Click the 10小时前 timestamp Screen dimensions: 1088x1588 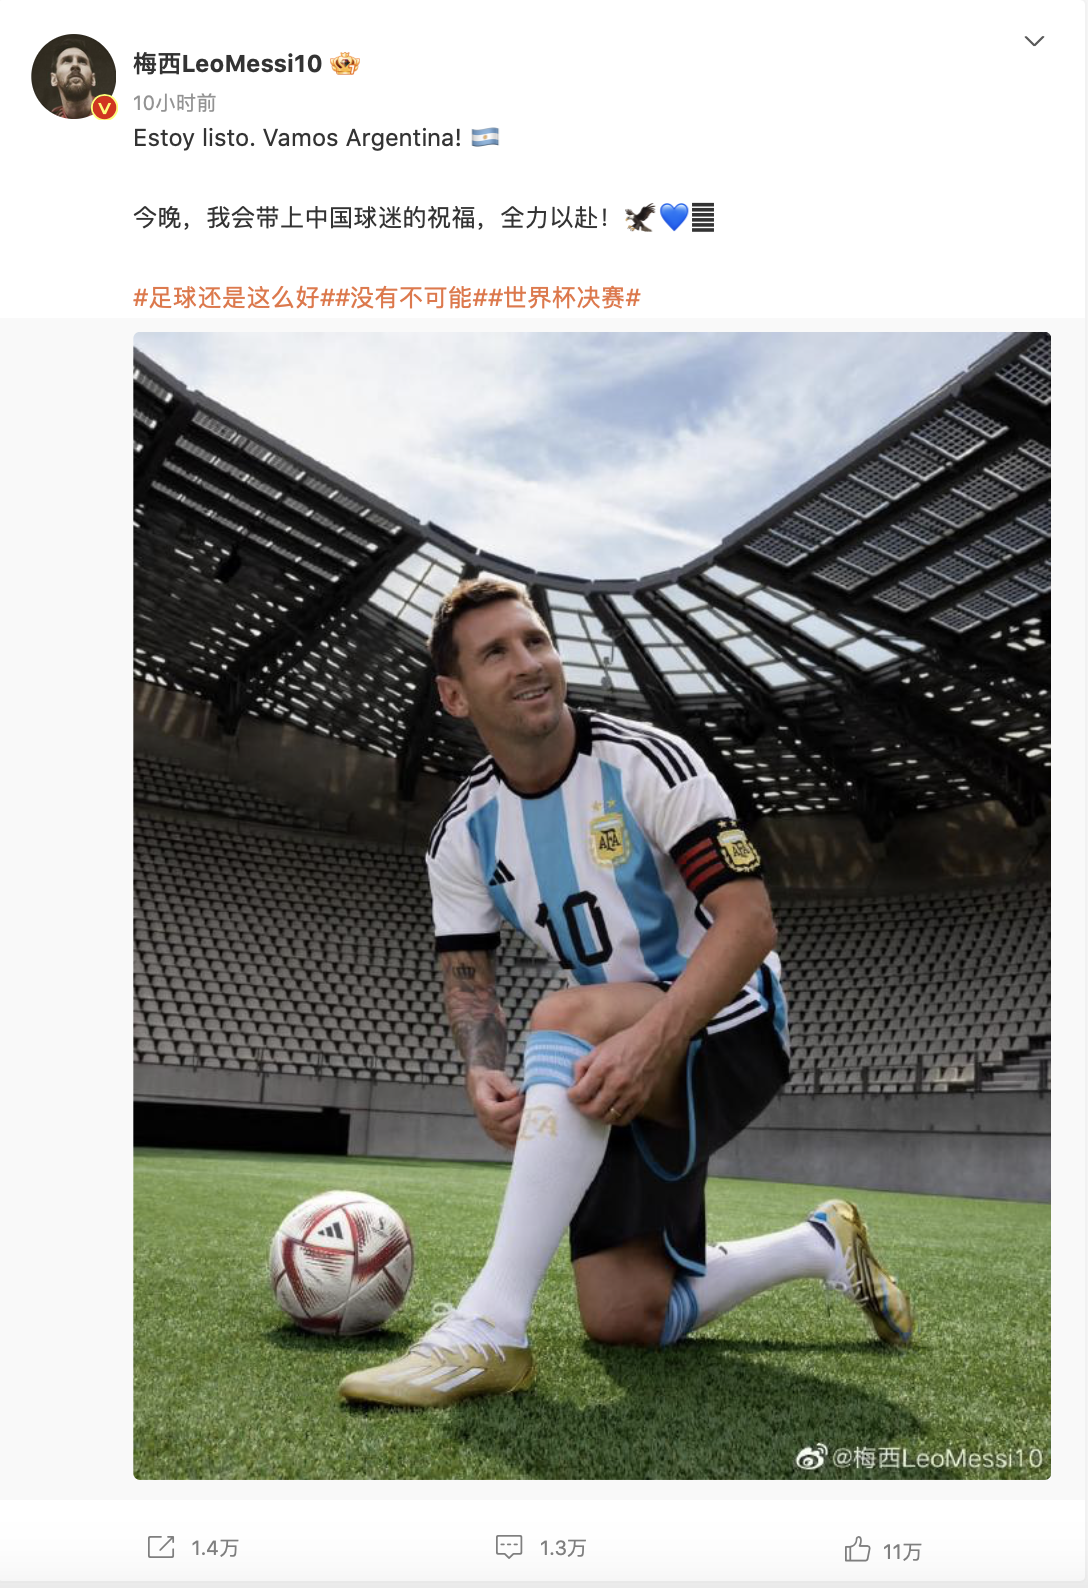[x=175, y=103]
